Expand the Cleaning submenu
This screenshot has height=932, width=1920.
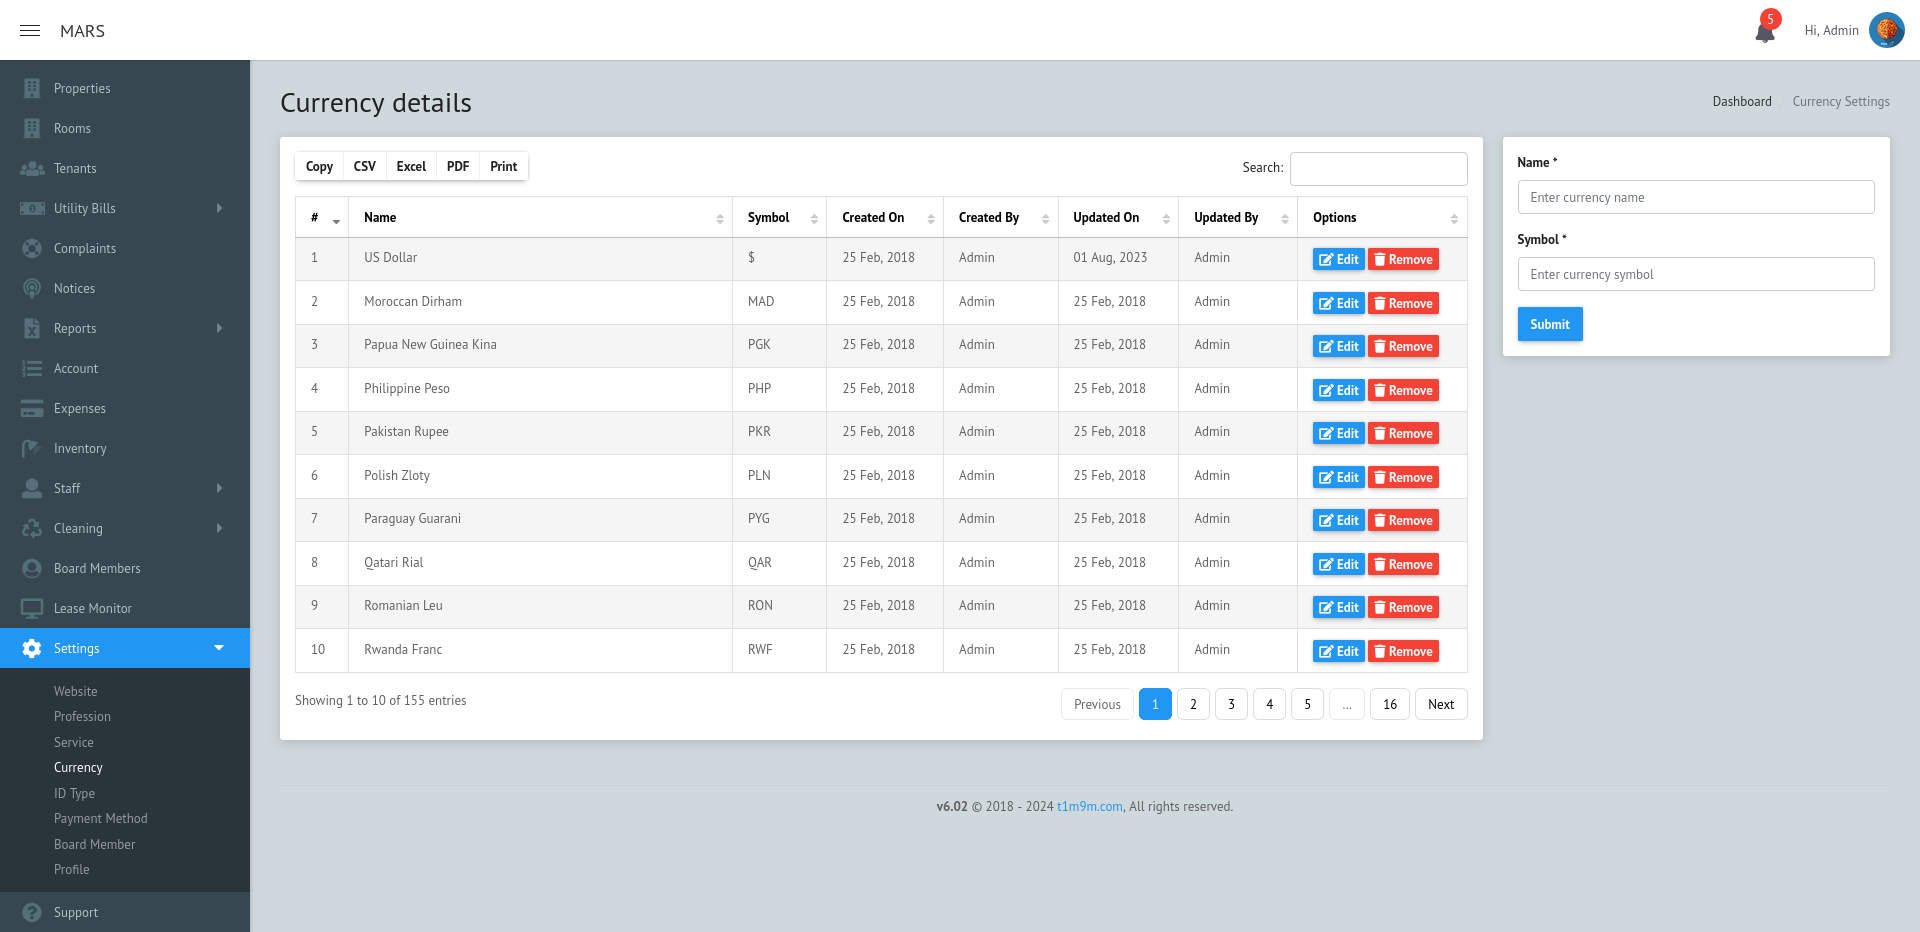(x=125, y=528)
